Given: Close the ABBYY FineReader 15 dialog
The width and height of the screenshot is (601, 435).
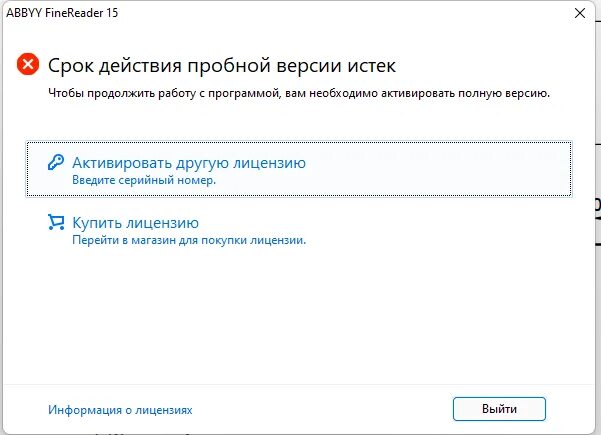Looking at the screenshot, I should pos(580,13).
